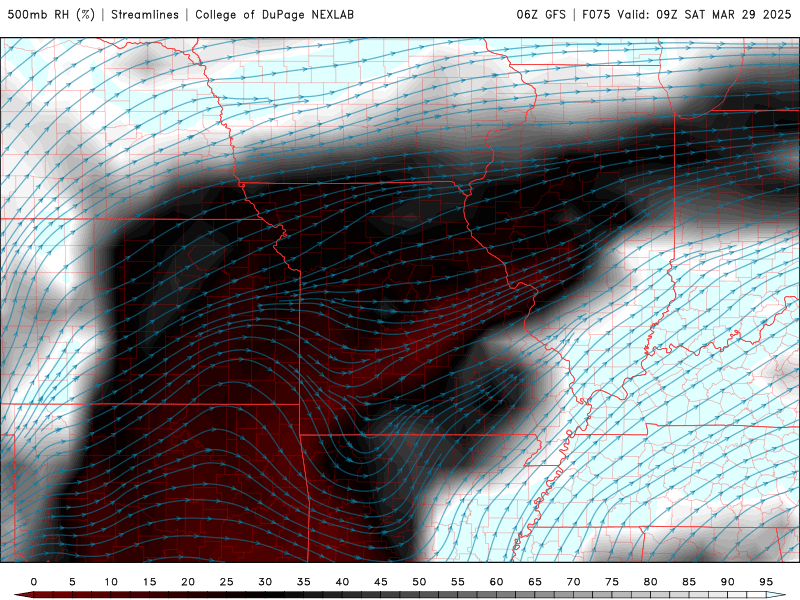Choose the "70" scale label
Screen dimensions: 800x600
pos(573,582)
